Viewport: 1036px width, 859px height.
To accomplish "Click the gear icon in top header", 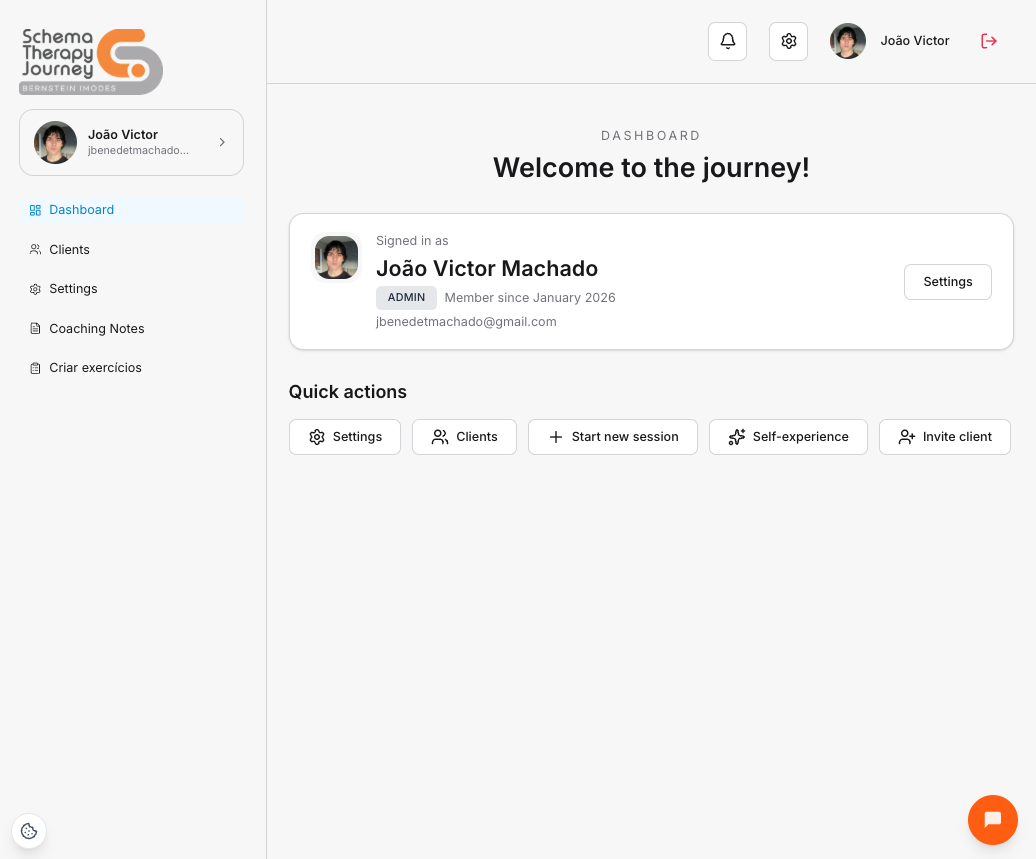I will pos(788,41).
